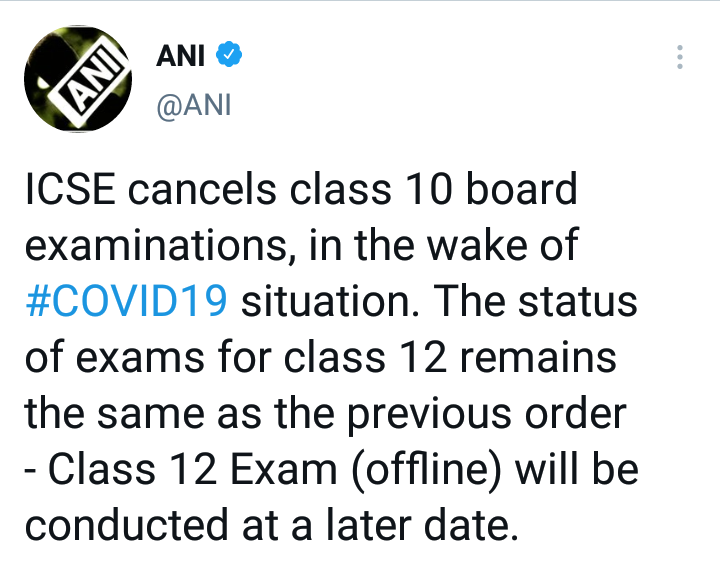Click the line 'examinations, in the wake of'
The image size is (720, 580).
click(x=301, y=245)
